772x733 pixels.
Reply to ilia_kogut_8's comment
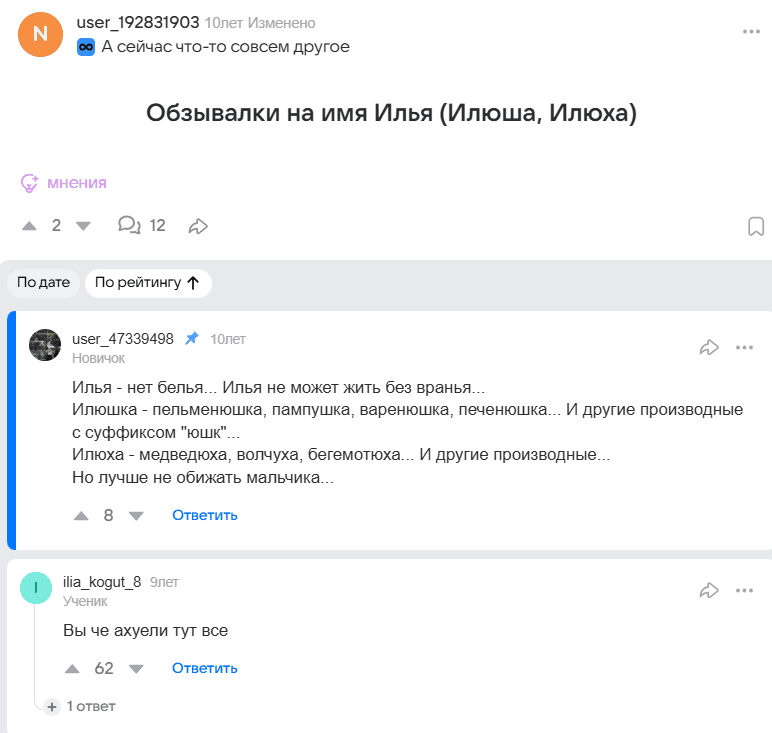(x=204, y=669)
